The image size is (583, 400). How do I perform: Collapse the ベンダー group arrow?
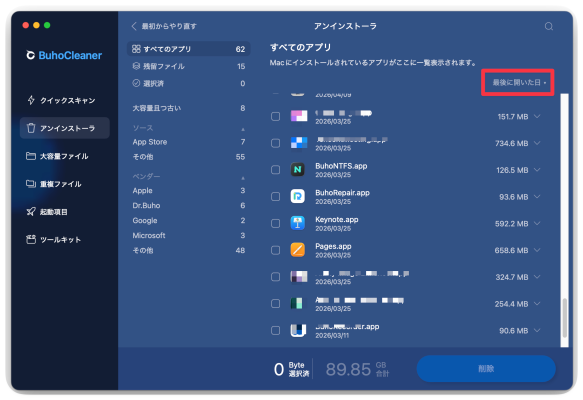tap(243, 178)
